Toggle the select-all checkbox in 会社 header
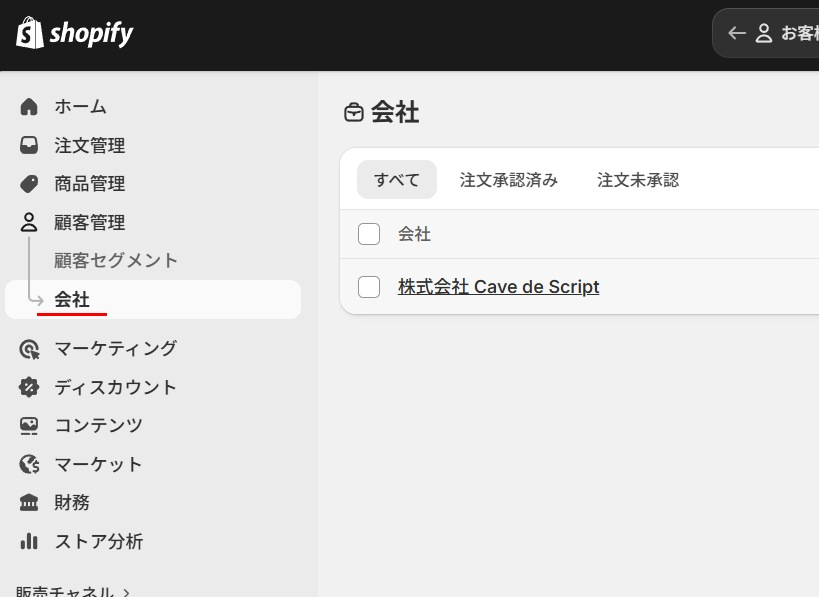This screenshot has width=819, height=597. coord(369,234)
